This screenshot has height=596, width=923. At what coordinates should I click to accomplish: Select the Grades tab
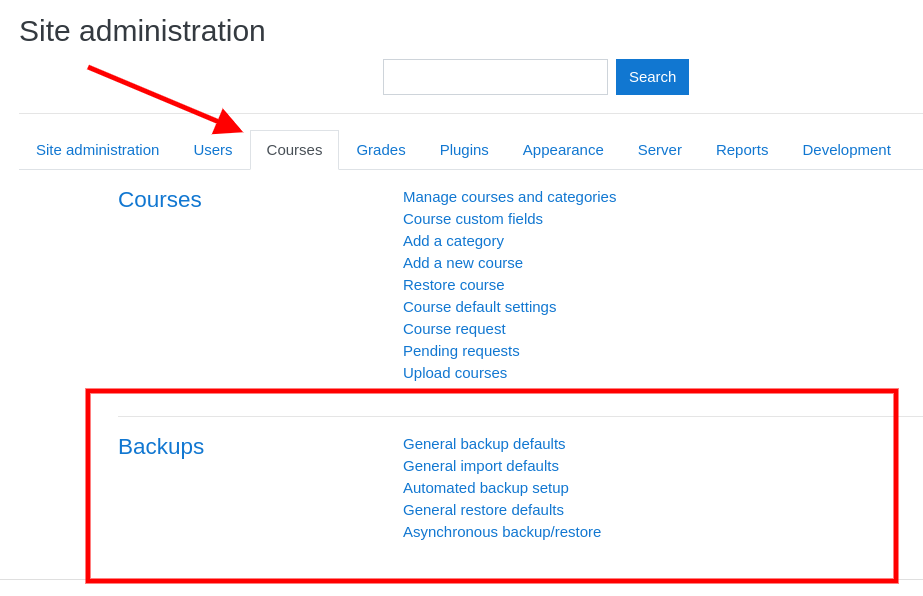pos(380,149)
